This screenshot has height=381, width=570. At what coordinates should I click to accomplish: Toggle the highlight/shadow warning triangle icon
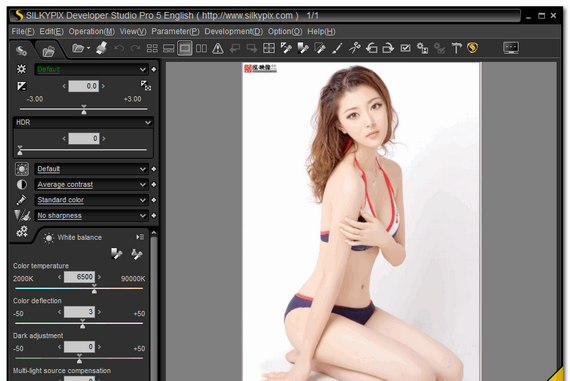click(218, 48)
